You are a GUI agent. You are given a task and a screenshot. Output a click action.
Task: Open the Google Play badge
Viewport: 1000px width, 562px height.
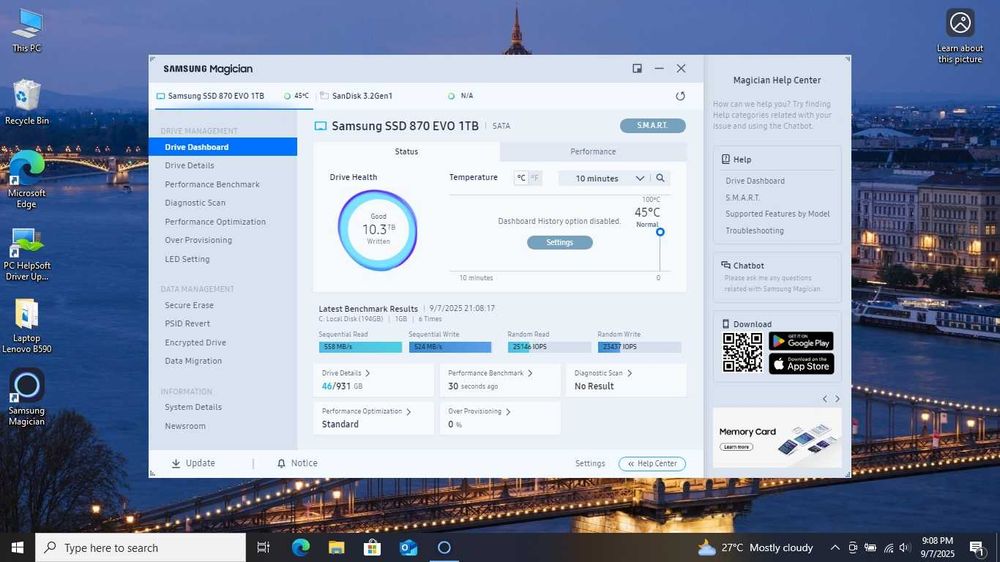(x=801, y=341)
